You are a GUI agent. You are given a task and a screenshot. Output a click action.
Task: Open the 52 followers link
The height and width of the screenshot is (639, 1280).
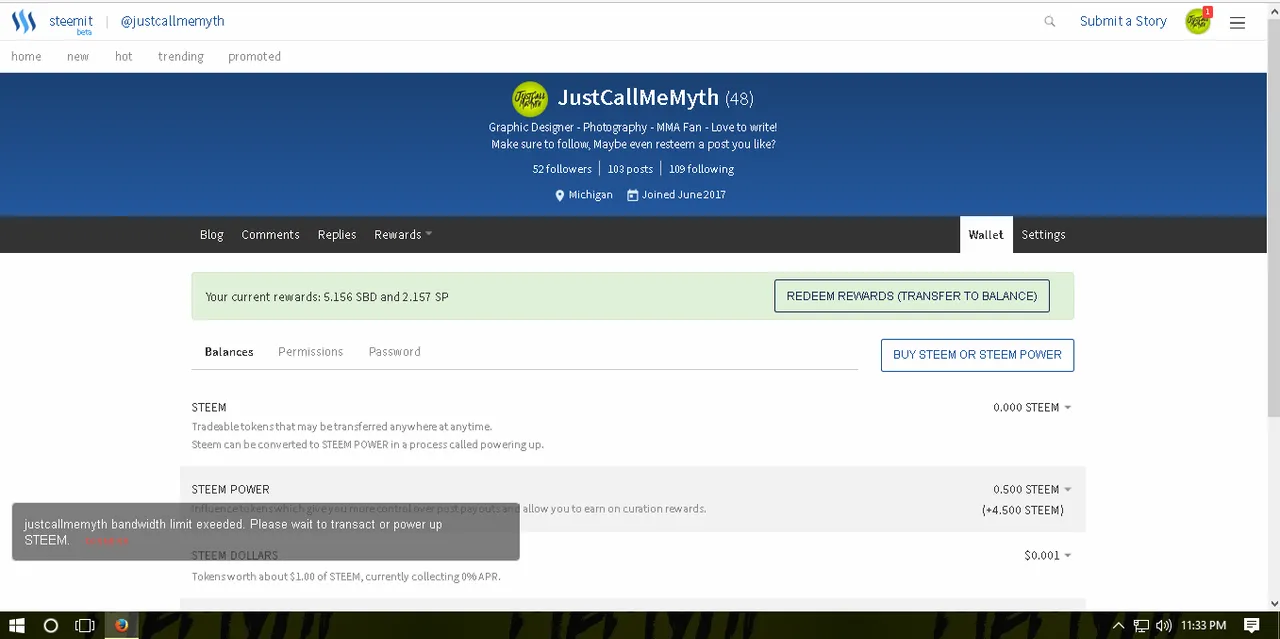point(562,169)
